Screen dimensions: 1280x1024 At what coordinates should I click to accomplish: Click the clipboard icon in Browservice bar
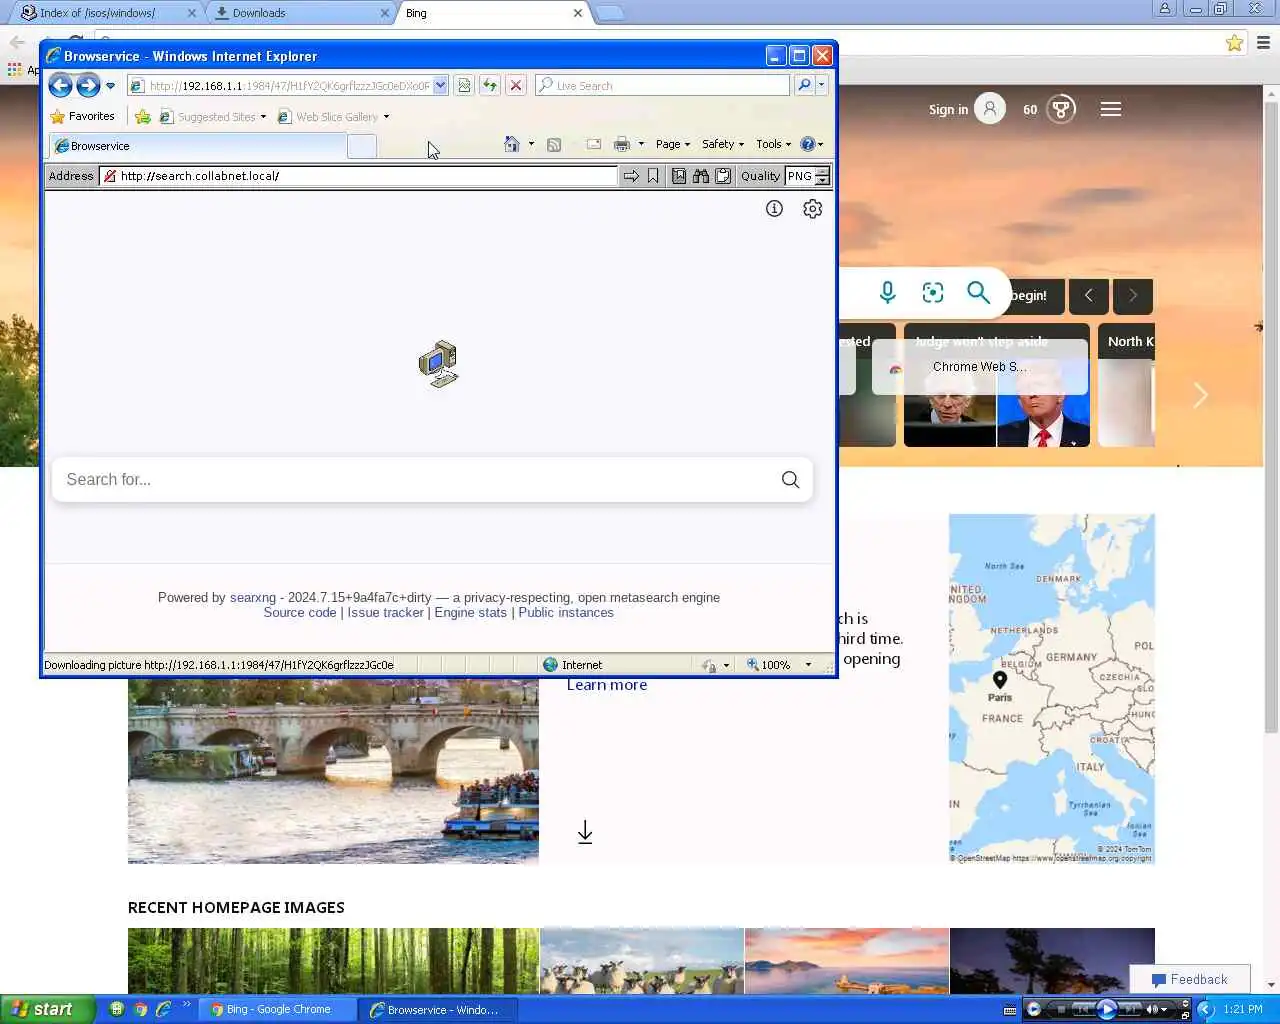point(723,176)
